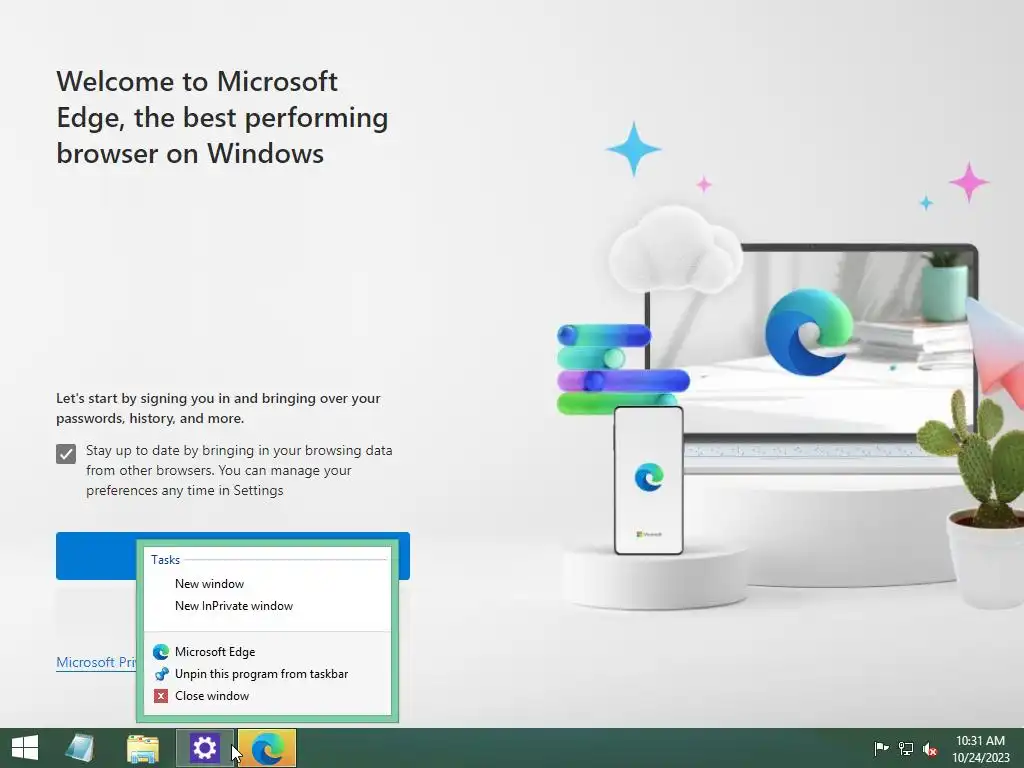The width and height of the screenshot is (1024, 768).
Task: Open the Microsoft Privacy link
Action: pos(97,662)
